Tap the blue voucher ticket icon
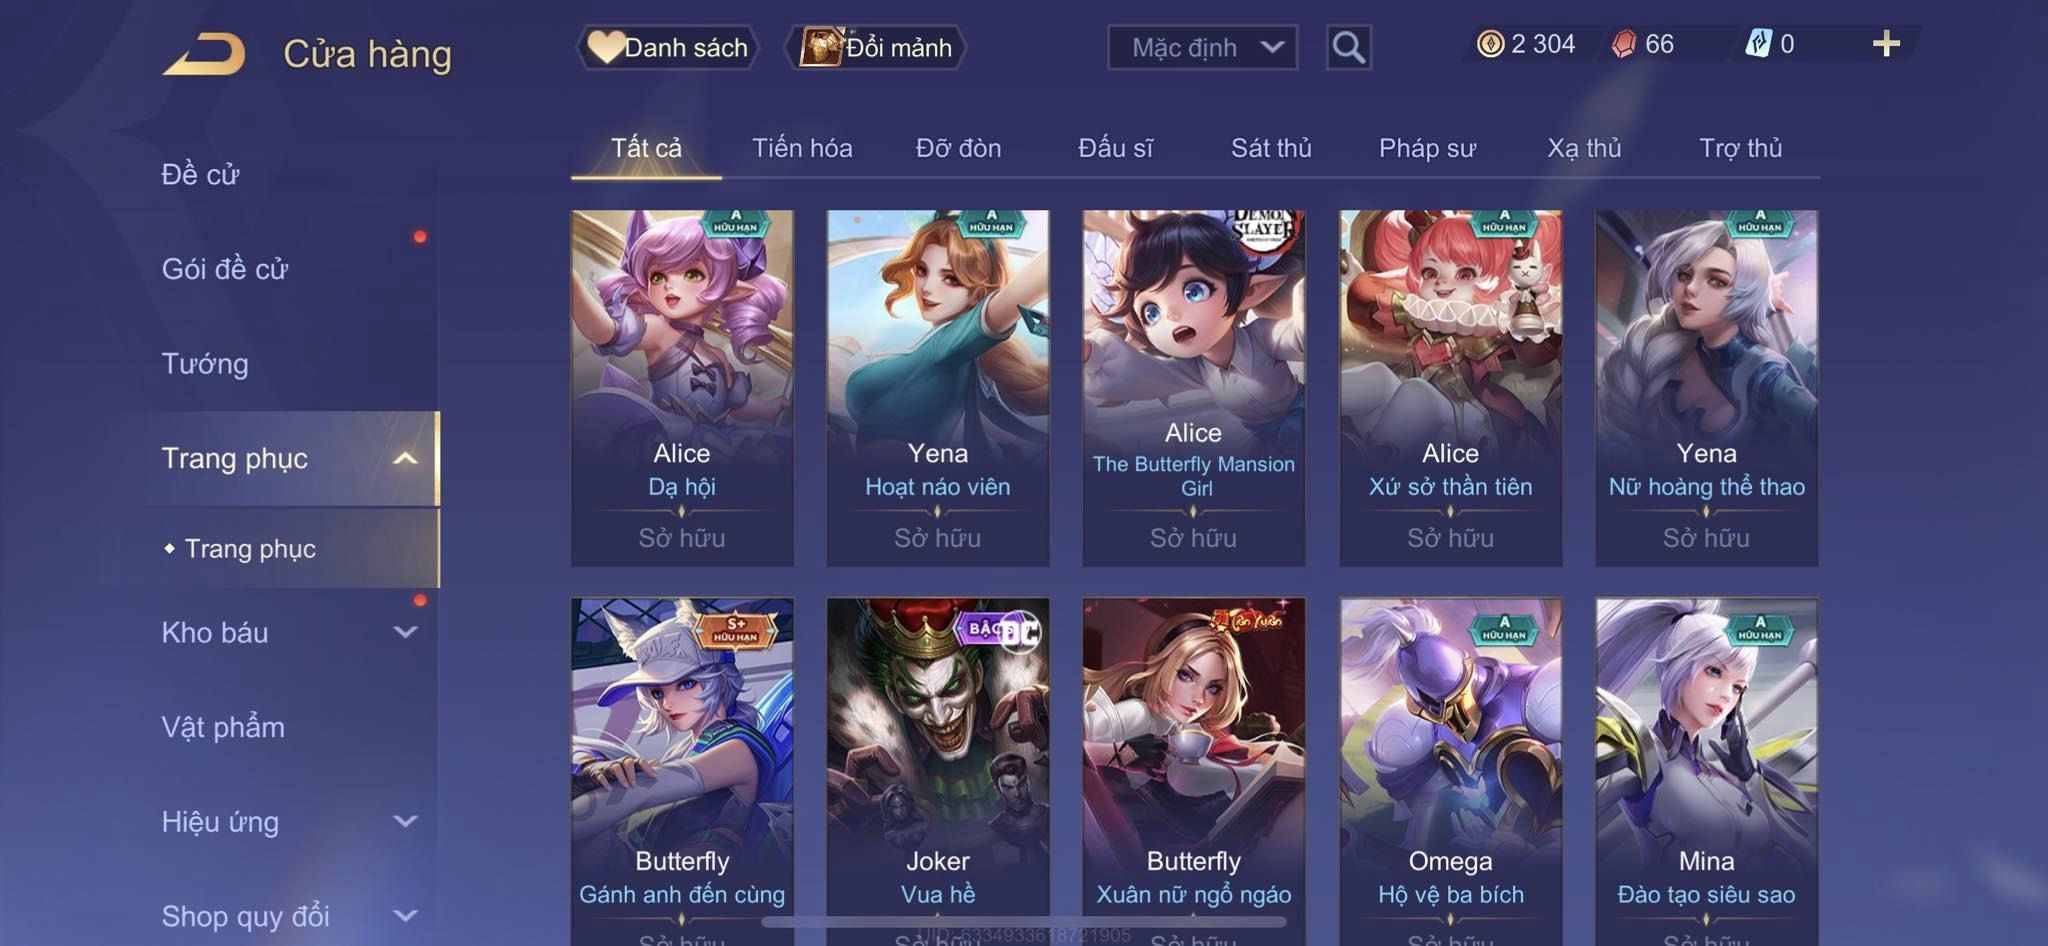Screen dimensions: 2048x946 (1758, 44)
